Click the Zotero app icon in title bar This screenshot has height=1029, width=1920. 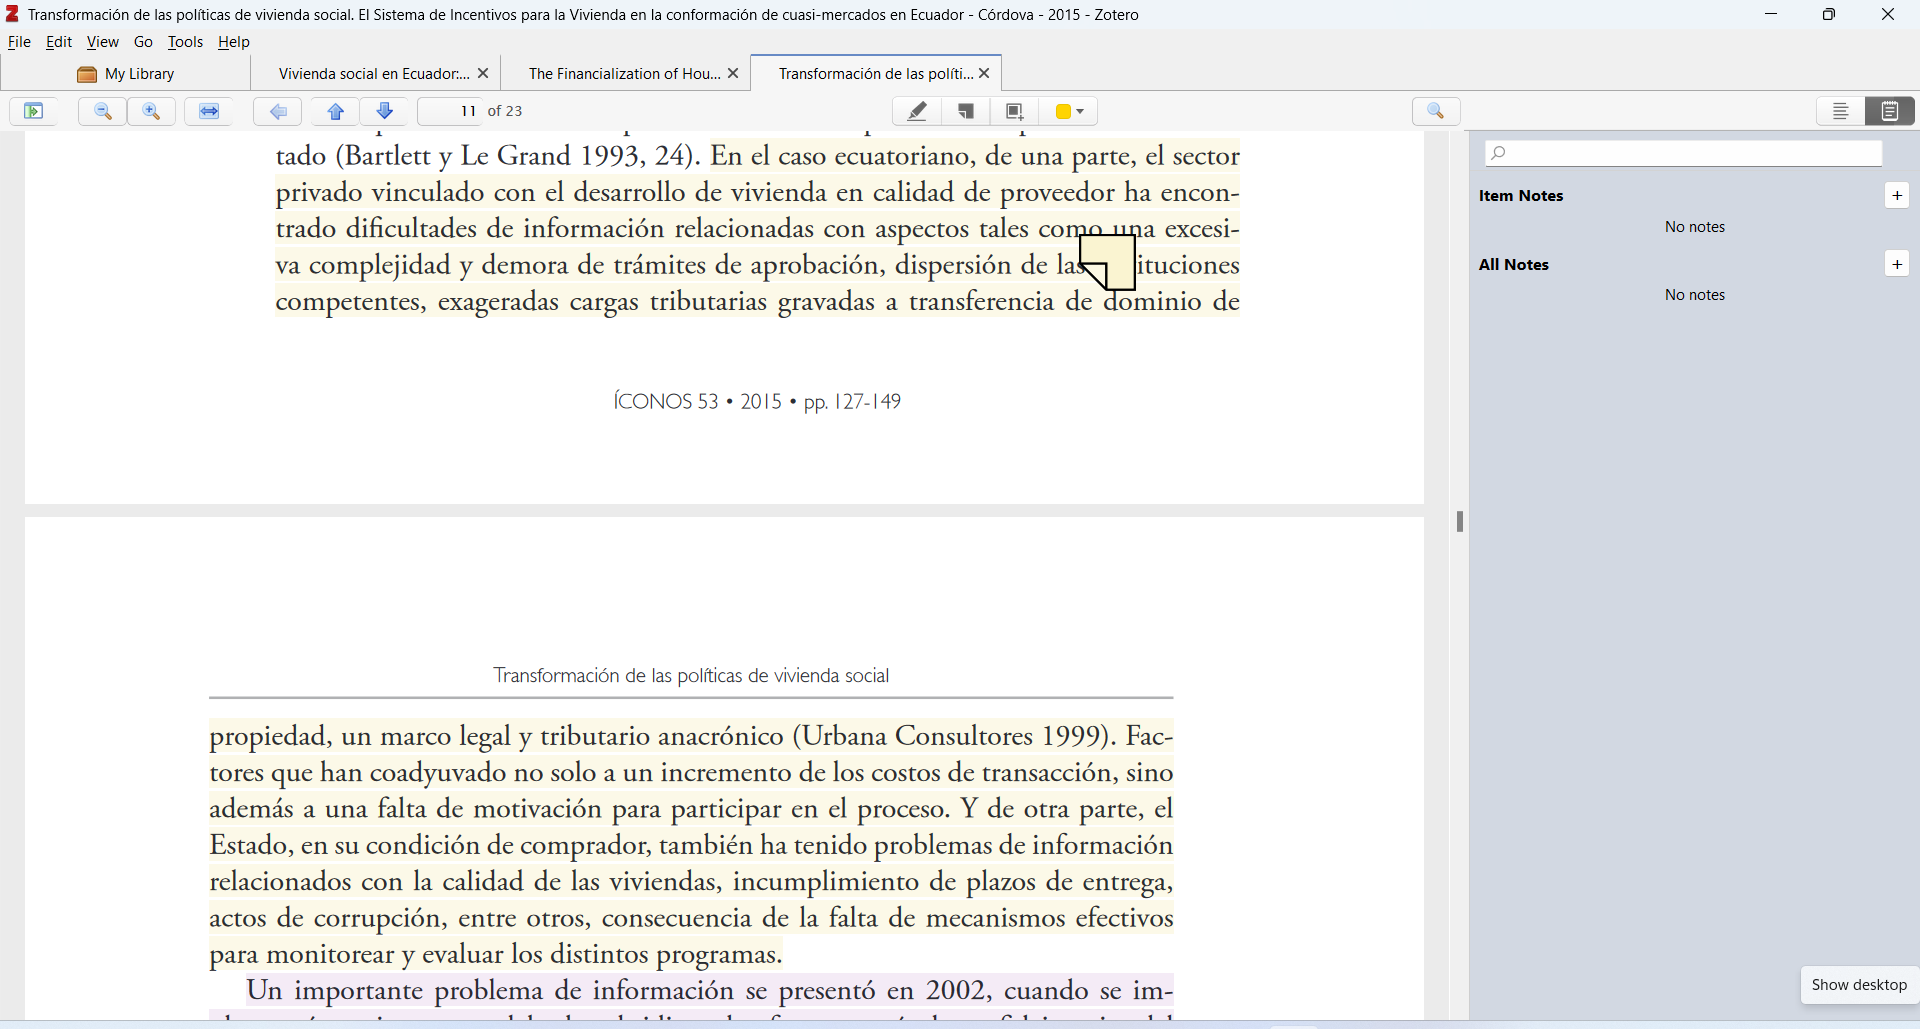tap(12, 14)
